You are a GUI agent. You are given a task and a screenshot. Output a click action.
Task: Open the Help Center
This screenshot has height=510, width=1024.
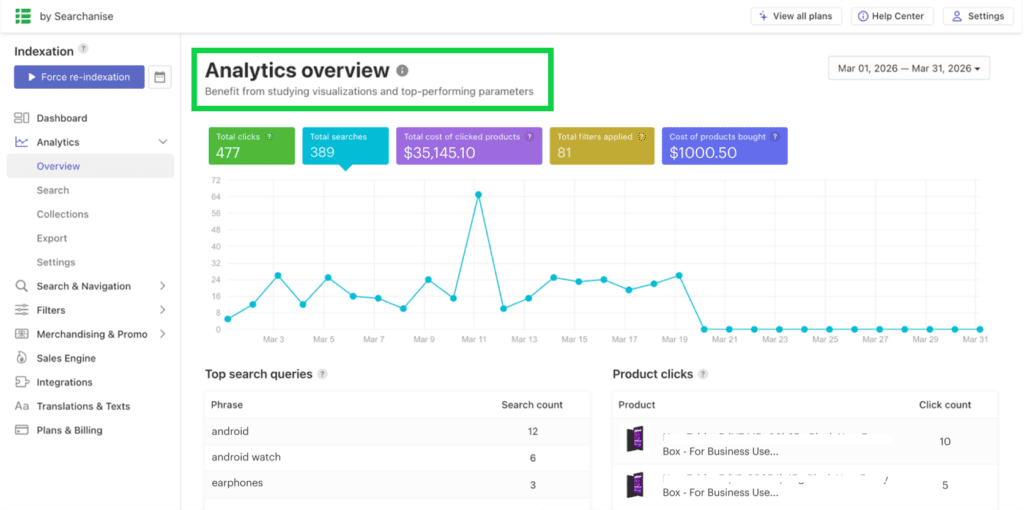pos(892,16)
